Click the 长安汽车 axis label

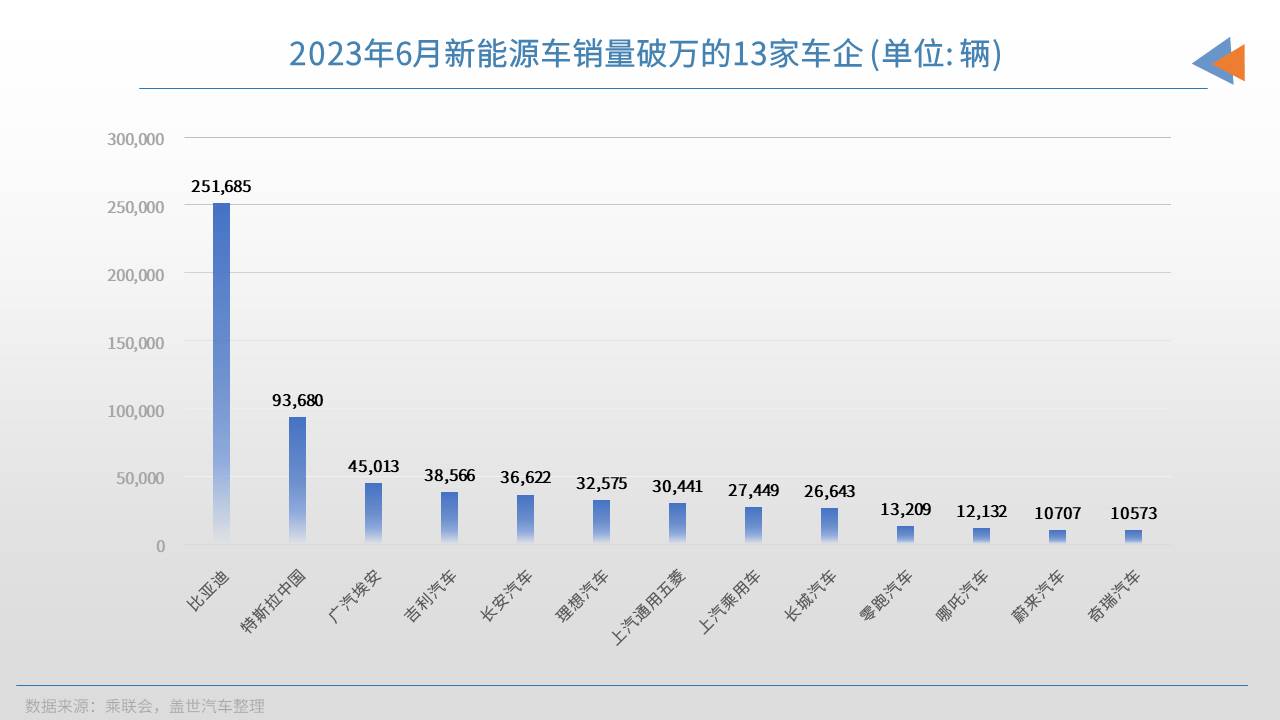(x=507, y=596)
